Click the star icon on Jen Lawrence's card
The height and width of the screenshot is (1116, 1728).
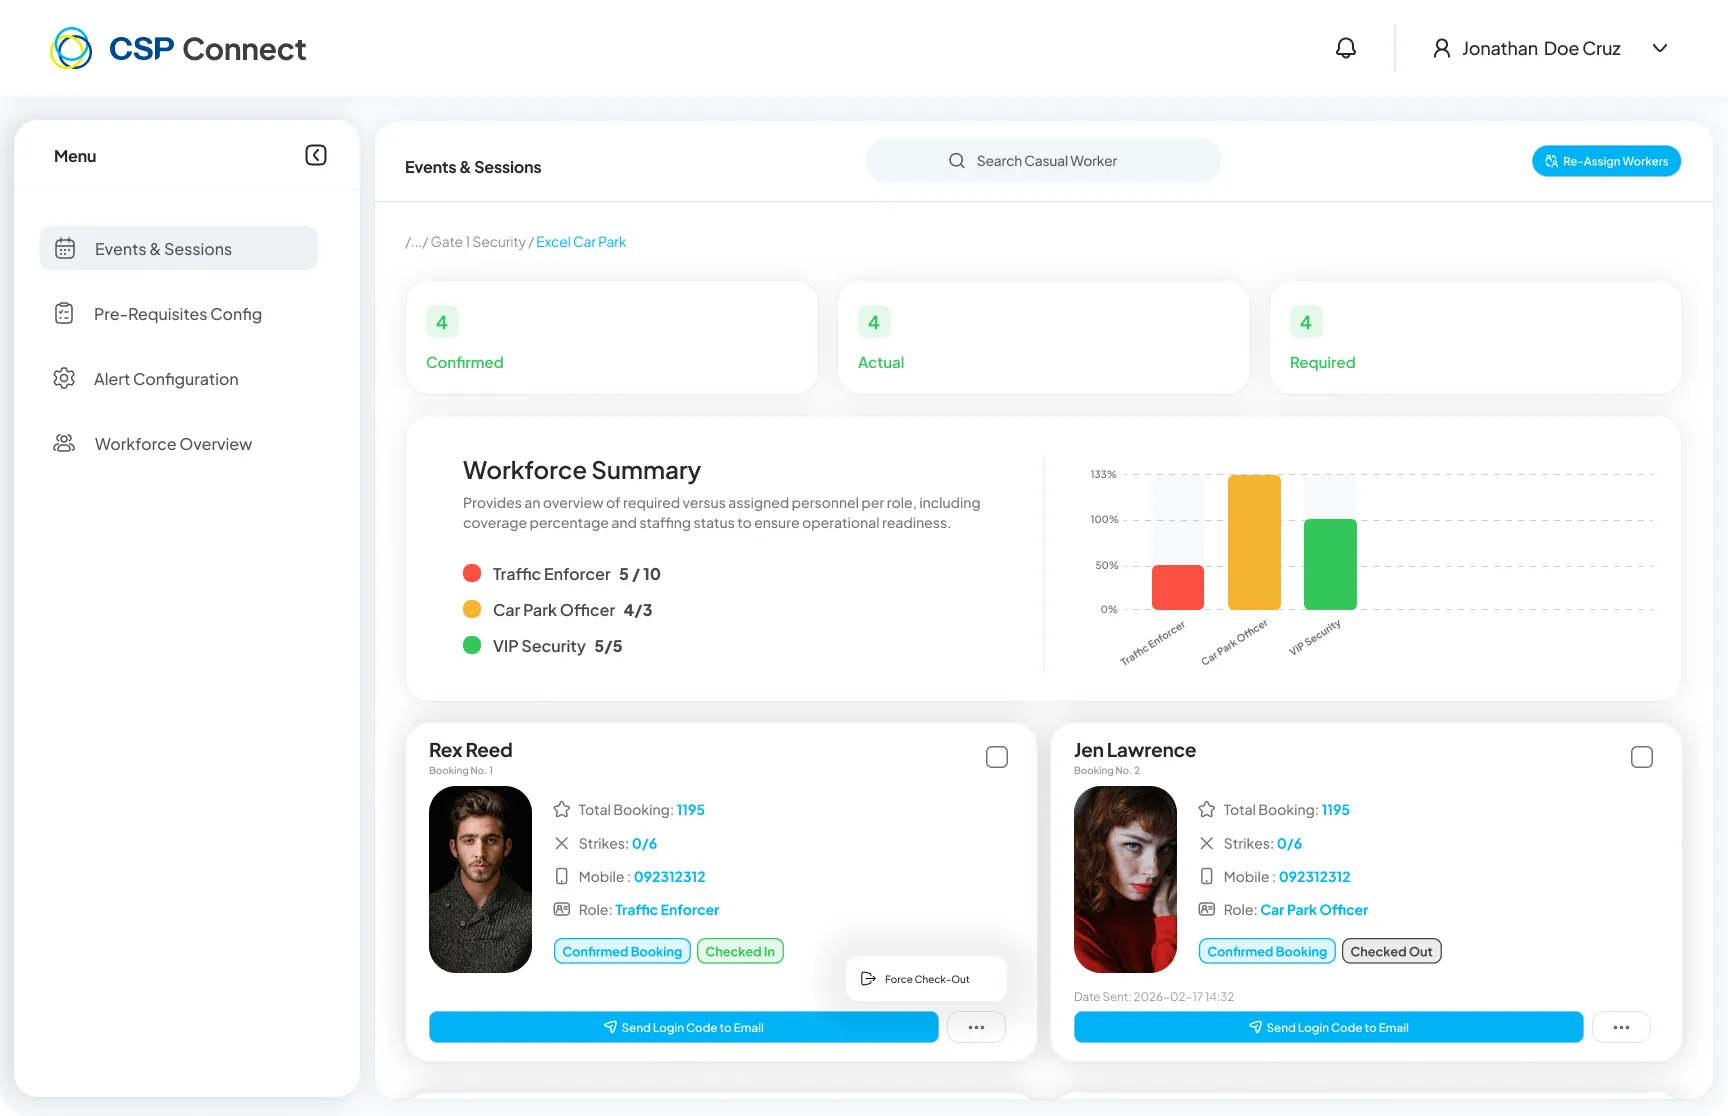[1207, 809]
